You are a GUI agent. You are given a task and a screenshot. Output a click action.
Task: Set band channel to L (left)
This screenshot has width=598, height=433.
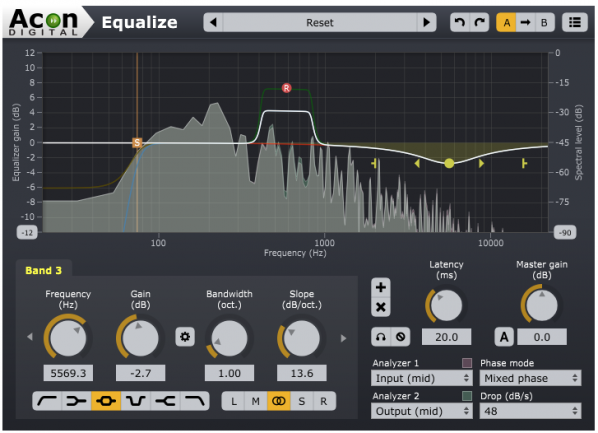(x=234, y=401)
